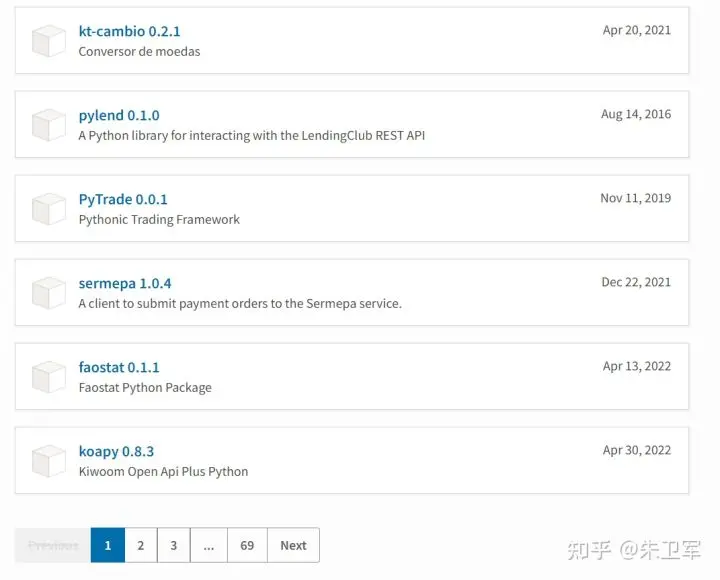This screenshot has height=580, width=720.
Task: Click the kt-cambio package cube icon
Action: pos(48,41)
